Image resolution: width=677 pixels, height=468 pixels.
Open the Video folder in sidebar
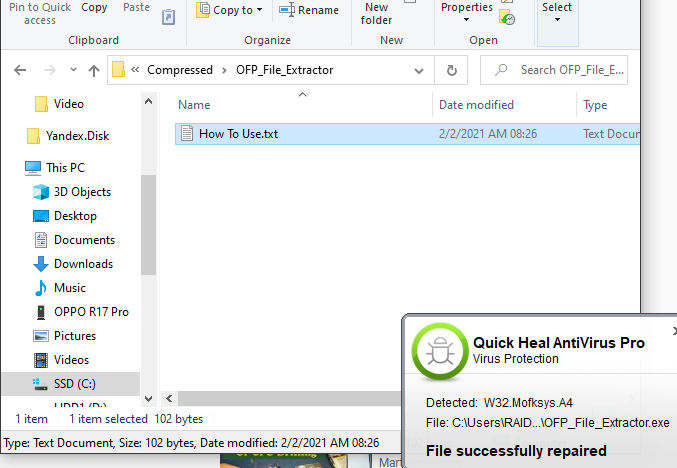coord(68,104)
